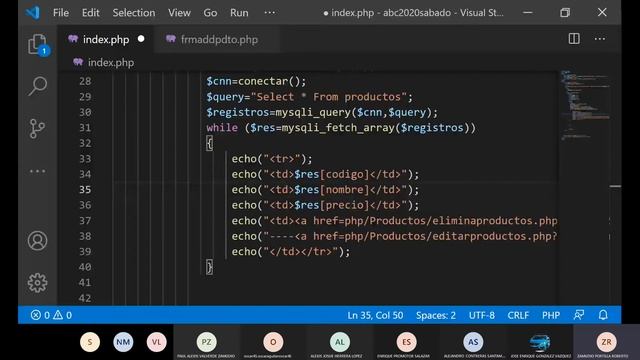Screen dimensions: 640x360
Task: Select participant avatar S
Action: pyautogui.click(x=90, y=342)
